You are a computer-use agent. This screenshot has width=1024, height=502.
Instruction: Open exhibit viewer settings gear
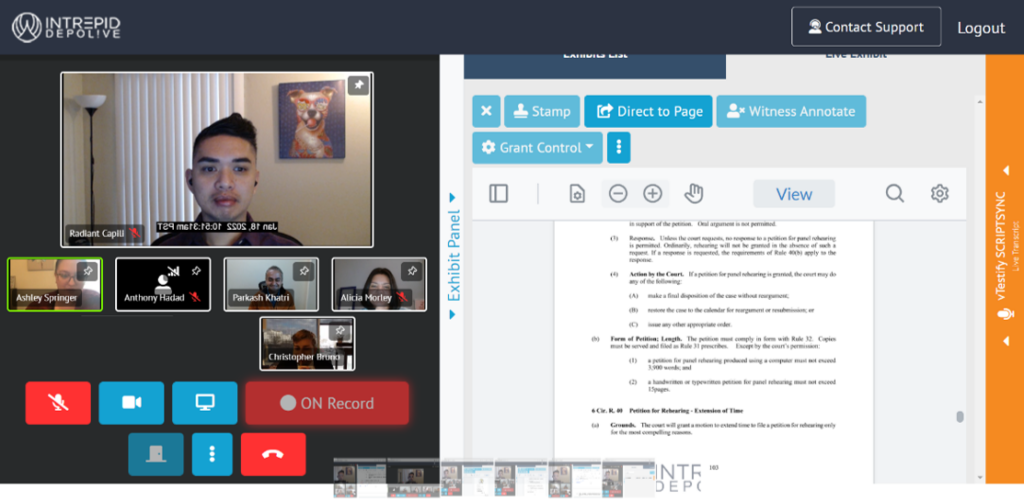click(x=939, y=194)
